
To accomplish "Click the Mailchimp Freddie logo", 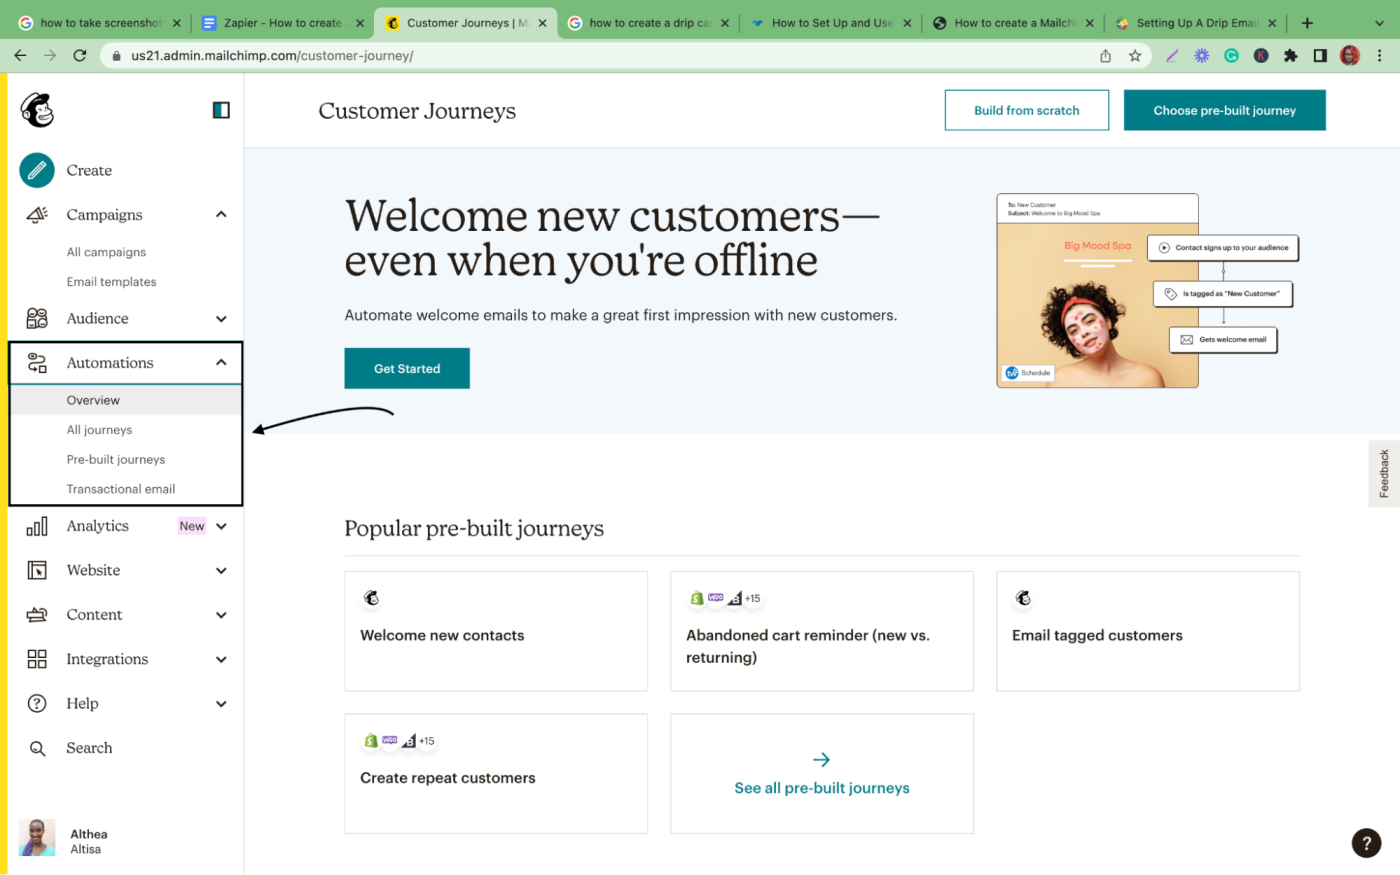I will point(37,110).
